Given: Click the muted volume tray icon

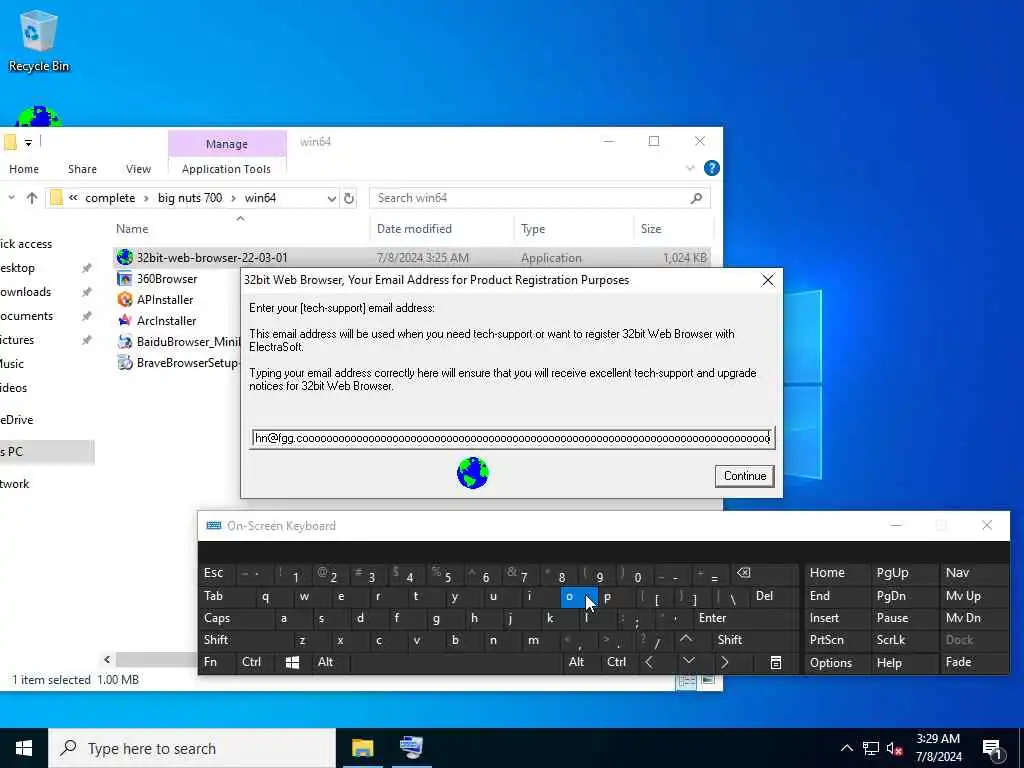Looking at the screenshot, I should click(x=895, y=748).
